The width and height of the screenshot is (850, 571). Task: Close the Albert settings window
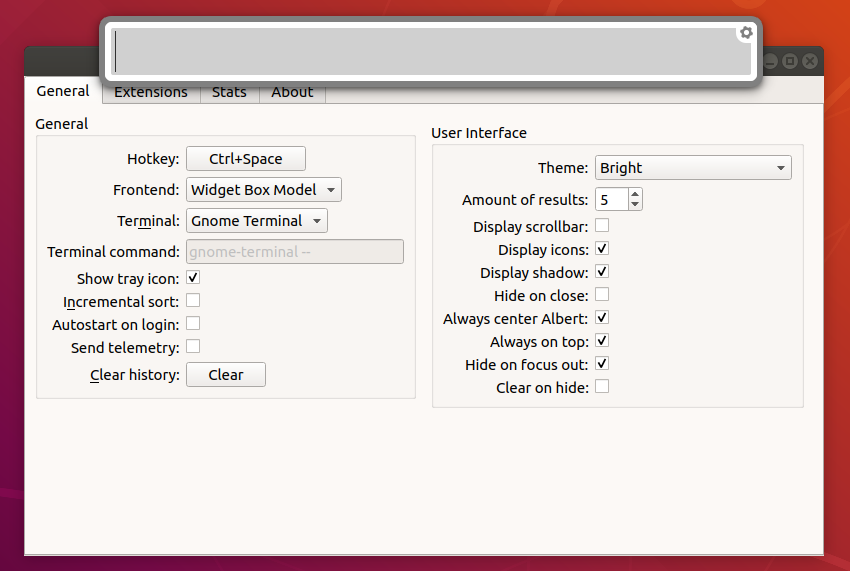[810, 61]
